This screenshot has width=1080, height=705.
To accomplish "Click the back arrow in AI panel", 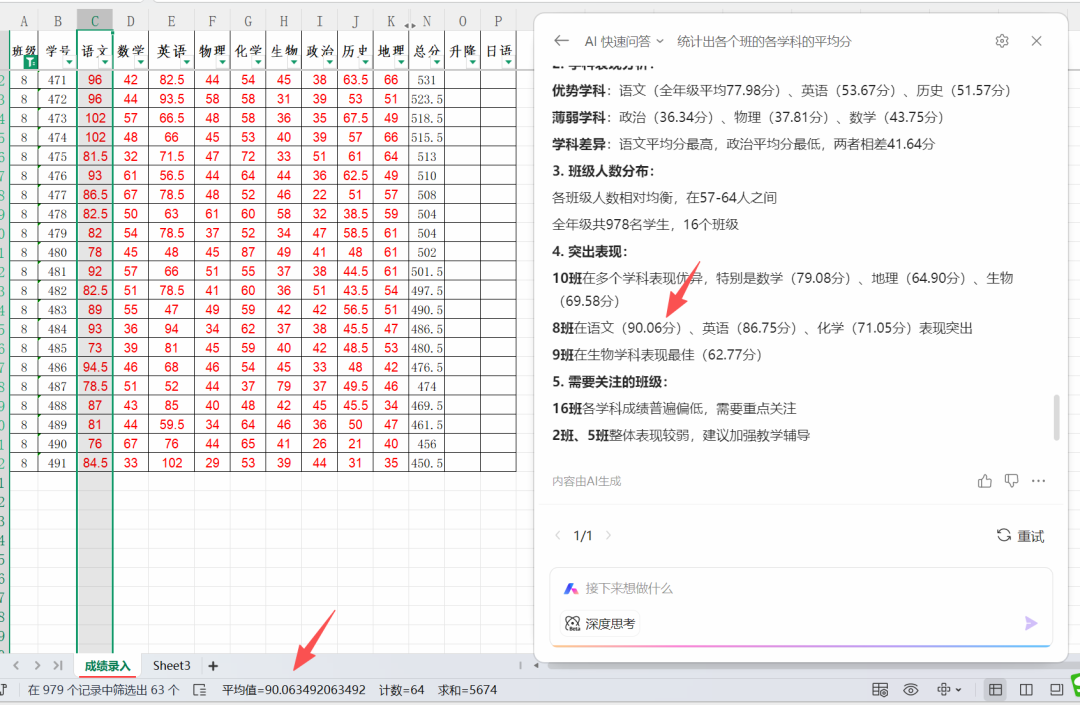I will point(561,41).
